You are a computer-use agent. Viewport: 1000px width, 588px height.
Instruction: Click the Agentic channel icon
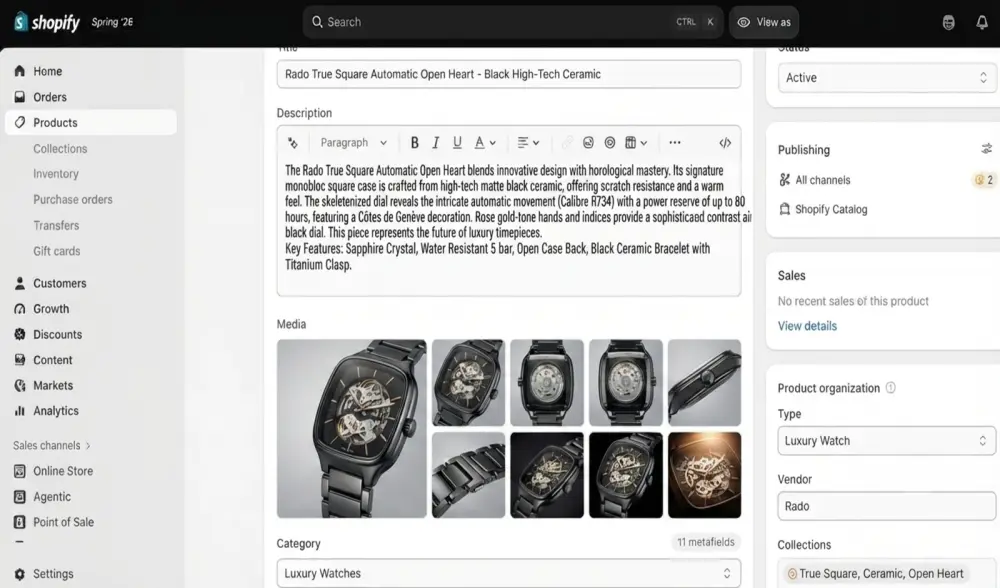20,497
